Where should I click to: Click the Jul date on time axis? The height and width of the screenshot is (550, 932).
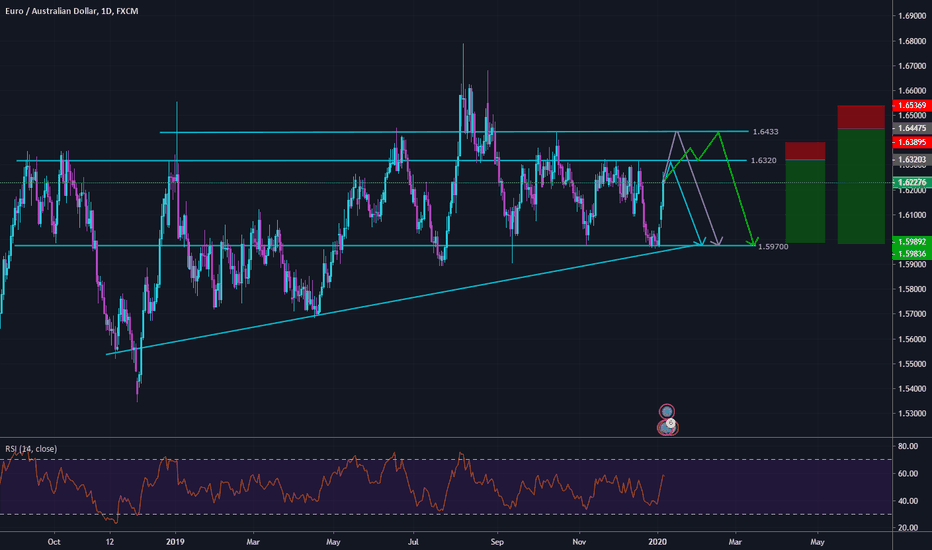(413, 542)
